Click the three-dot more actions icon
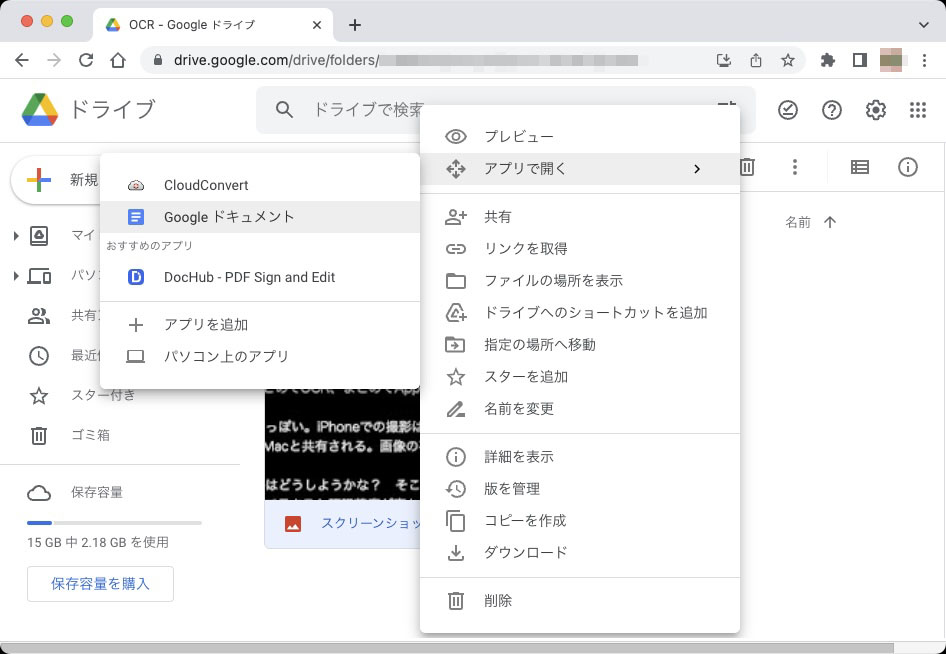The image size is (946, 654). point(794,167)
